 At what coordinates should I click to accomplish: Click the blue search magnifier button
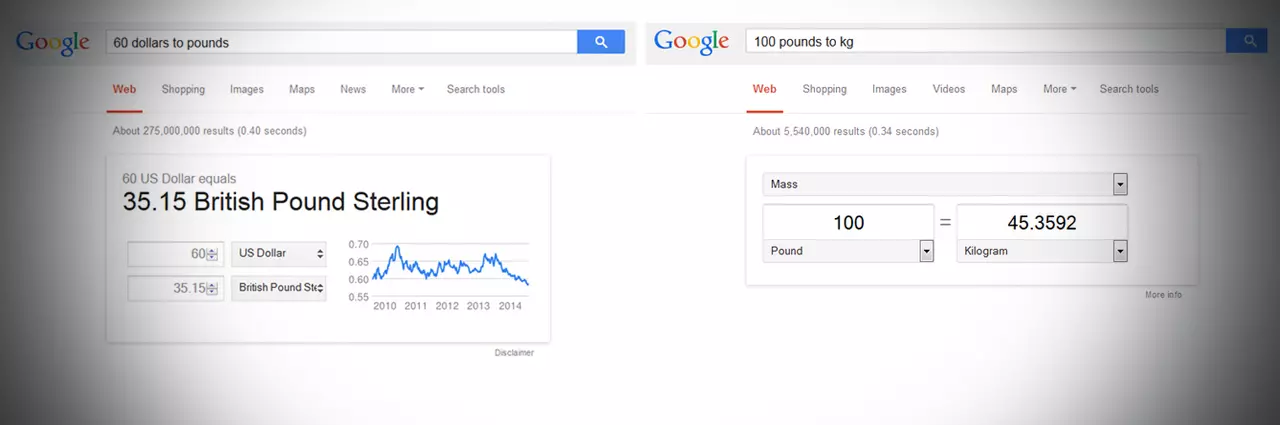pyautogui.click(x=601, y=42)
